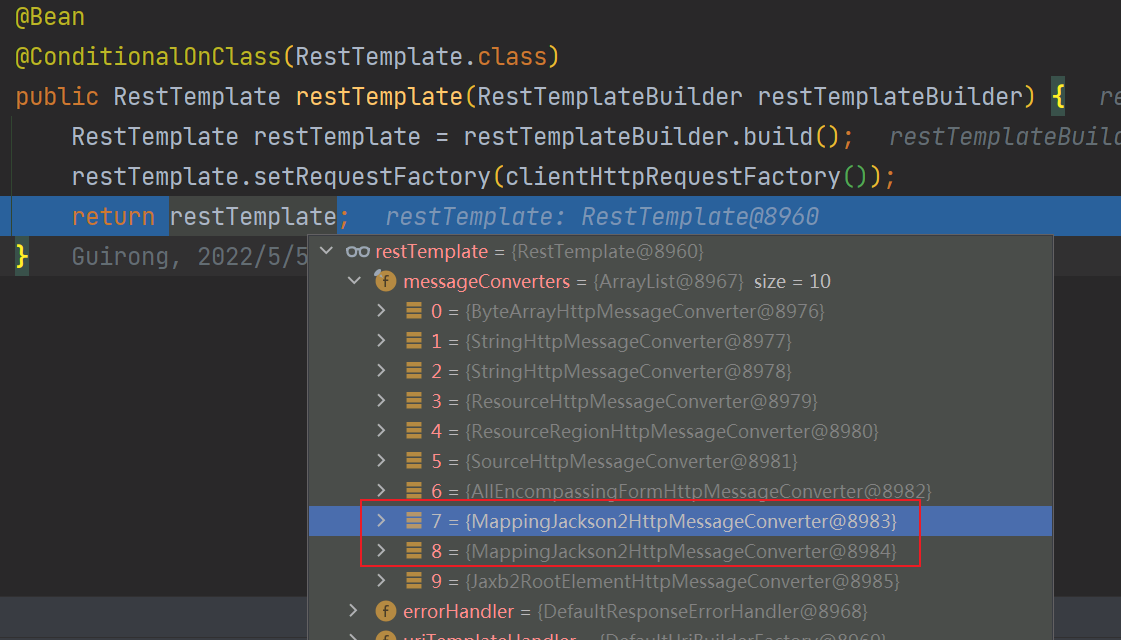Select row {MappingJackson2HttpMessageConverter@8983}
The width and height of the screenshot is (1121, 640).
680,521
